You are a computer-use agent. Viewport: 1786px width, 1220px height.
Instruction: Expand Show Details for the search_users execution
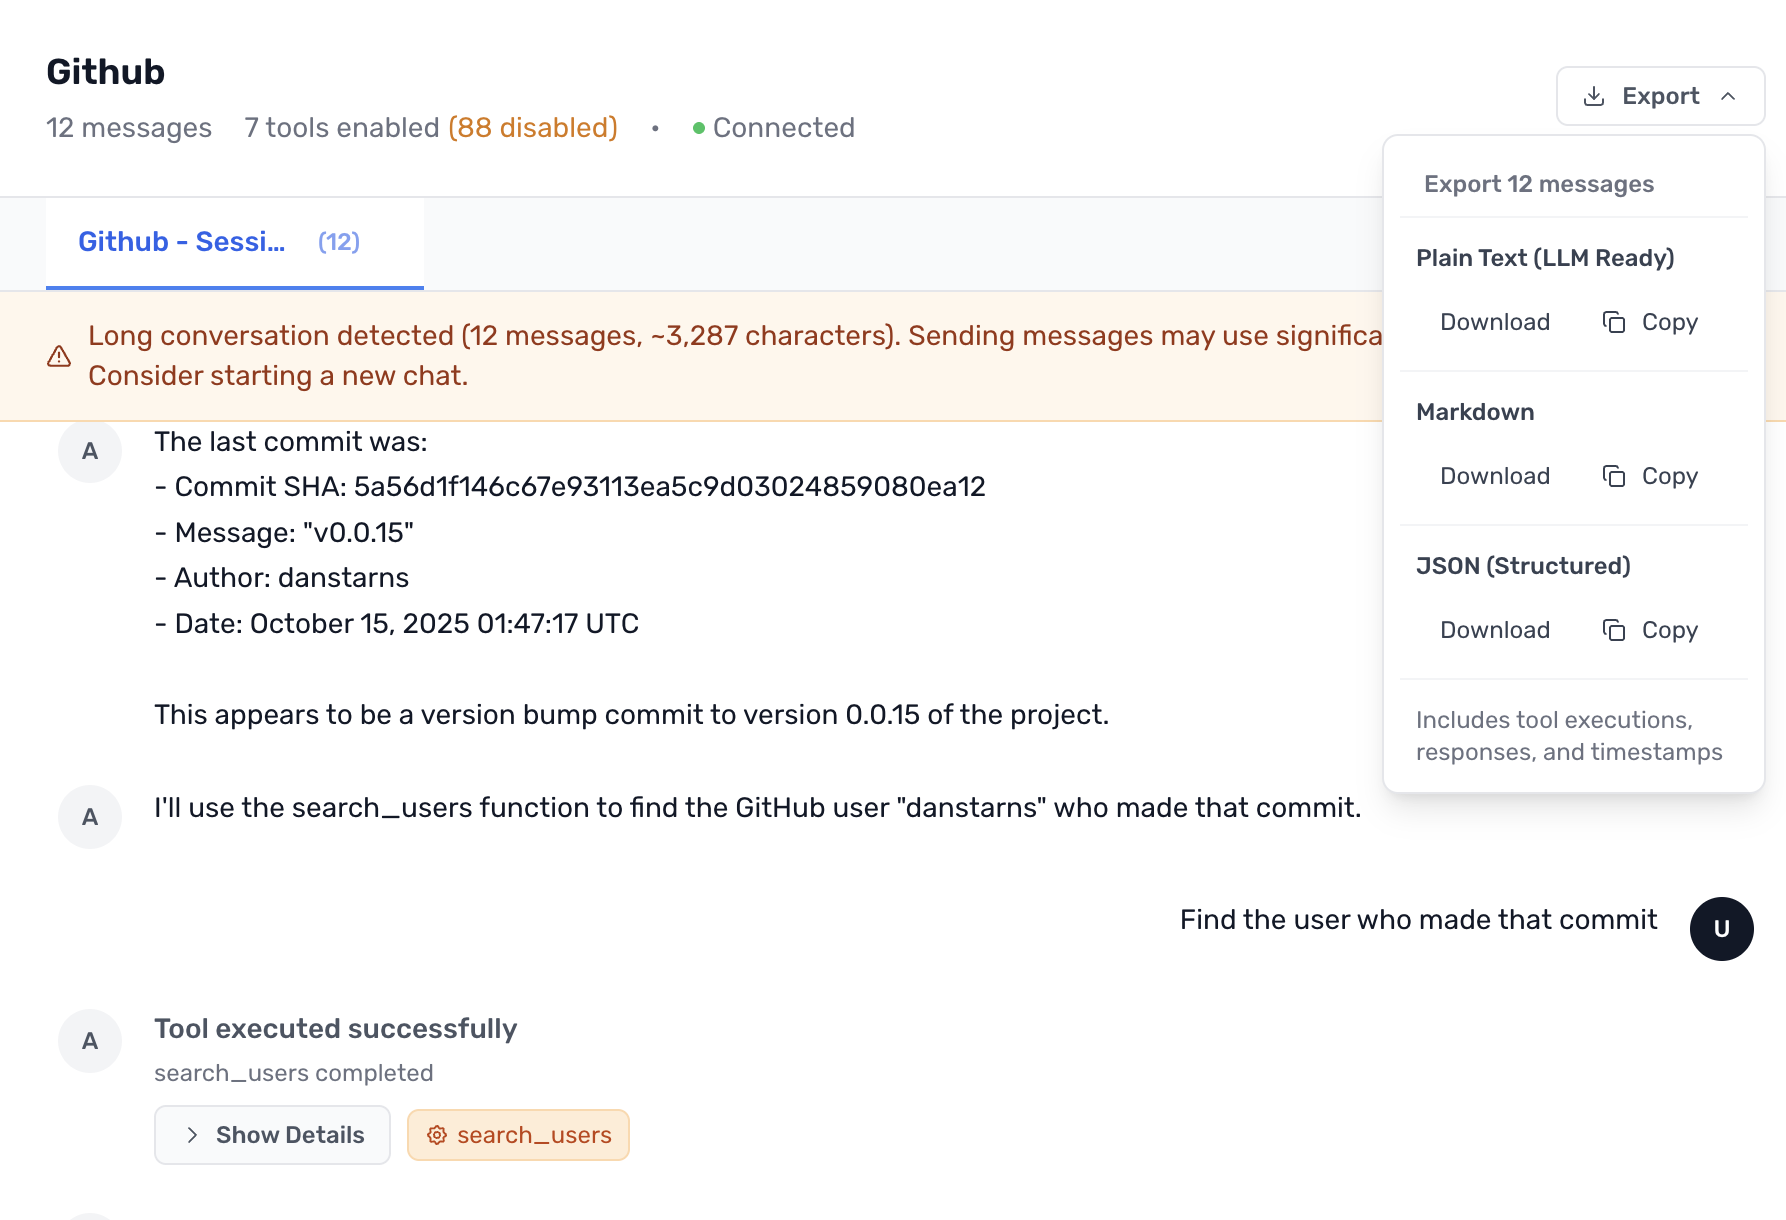272,1135
